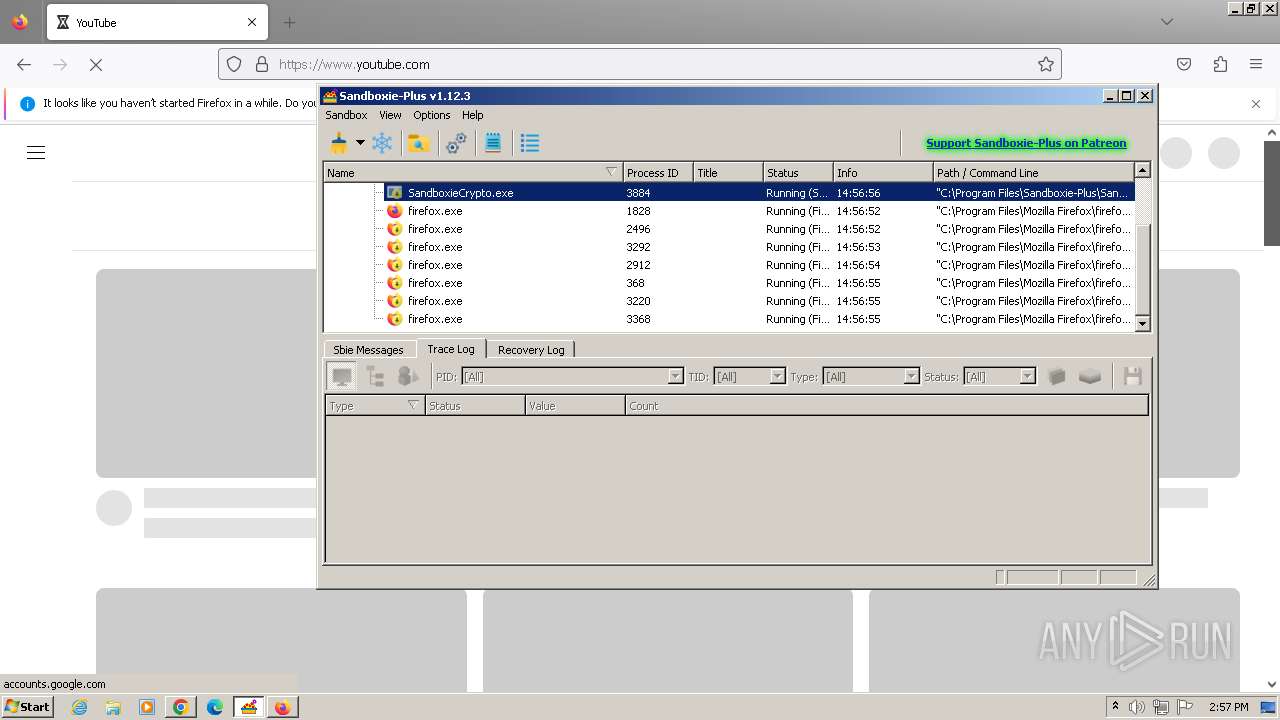Close the YouTube tab

point(252,22)
